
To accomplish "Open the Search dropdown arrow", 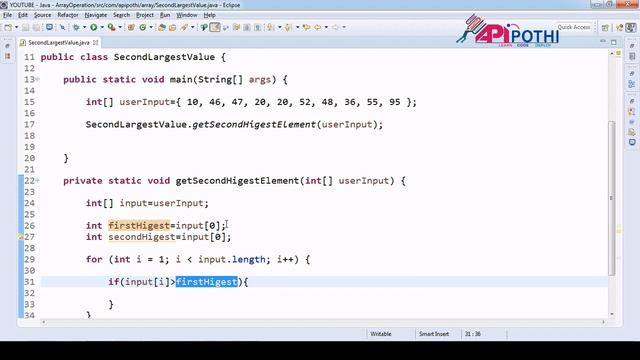I will point(193,27).
